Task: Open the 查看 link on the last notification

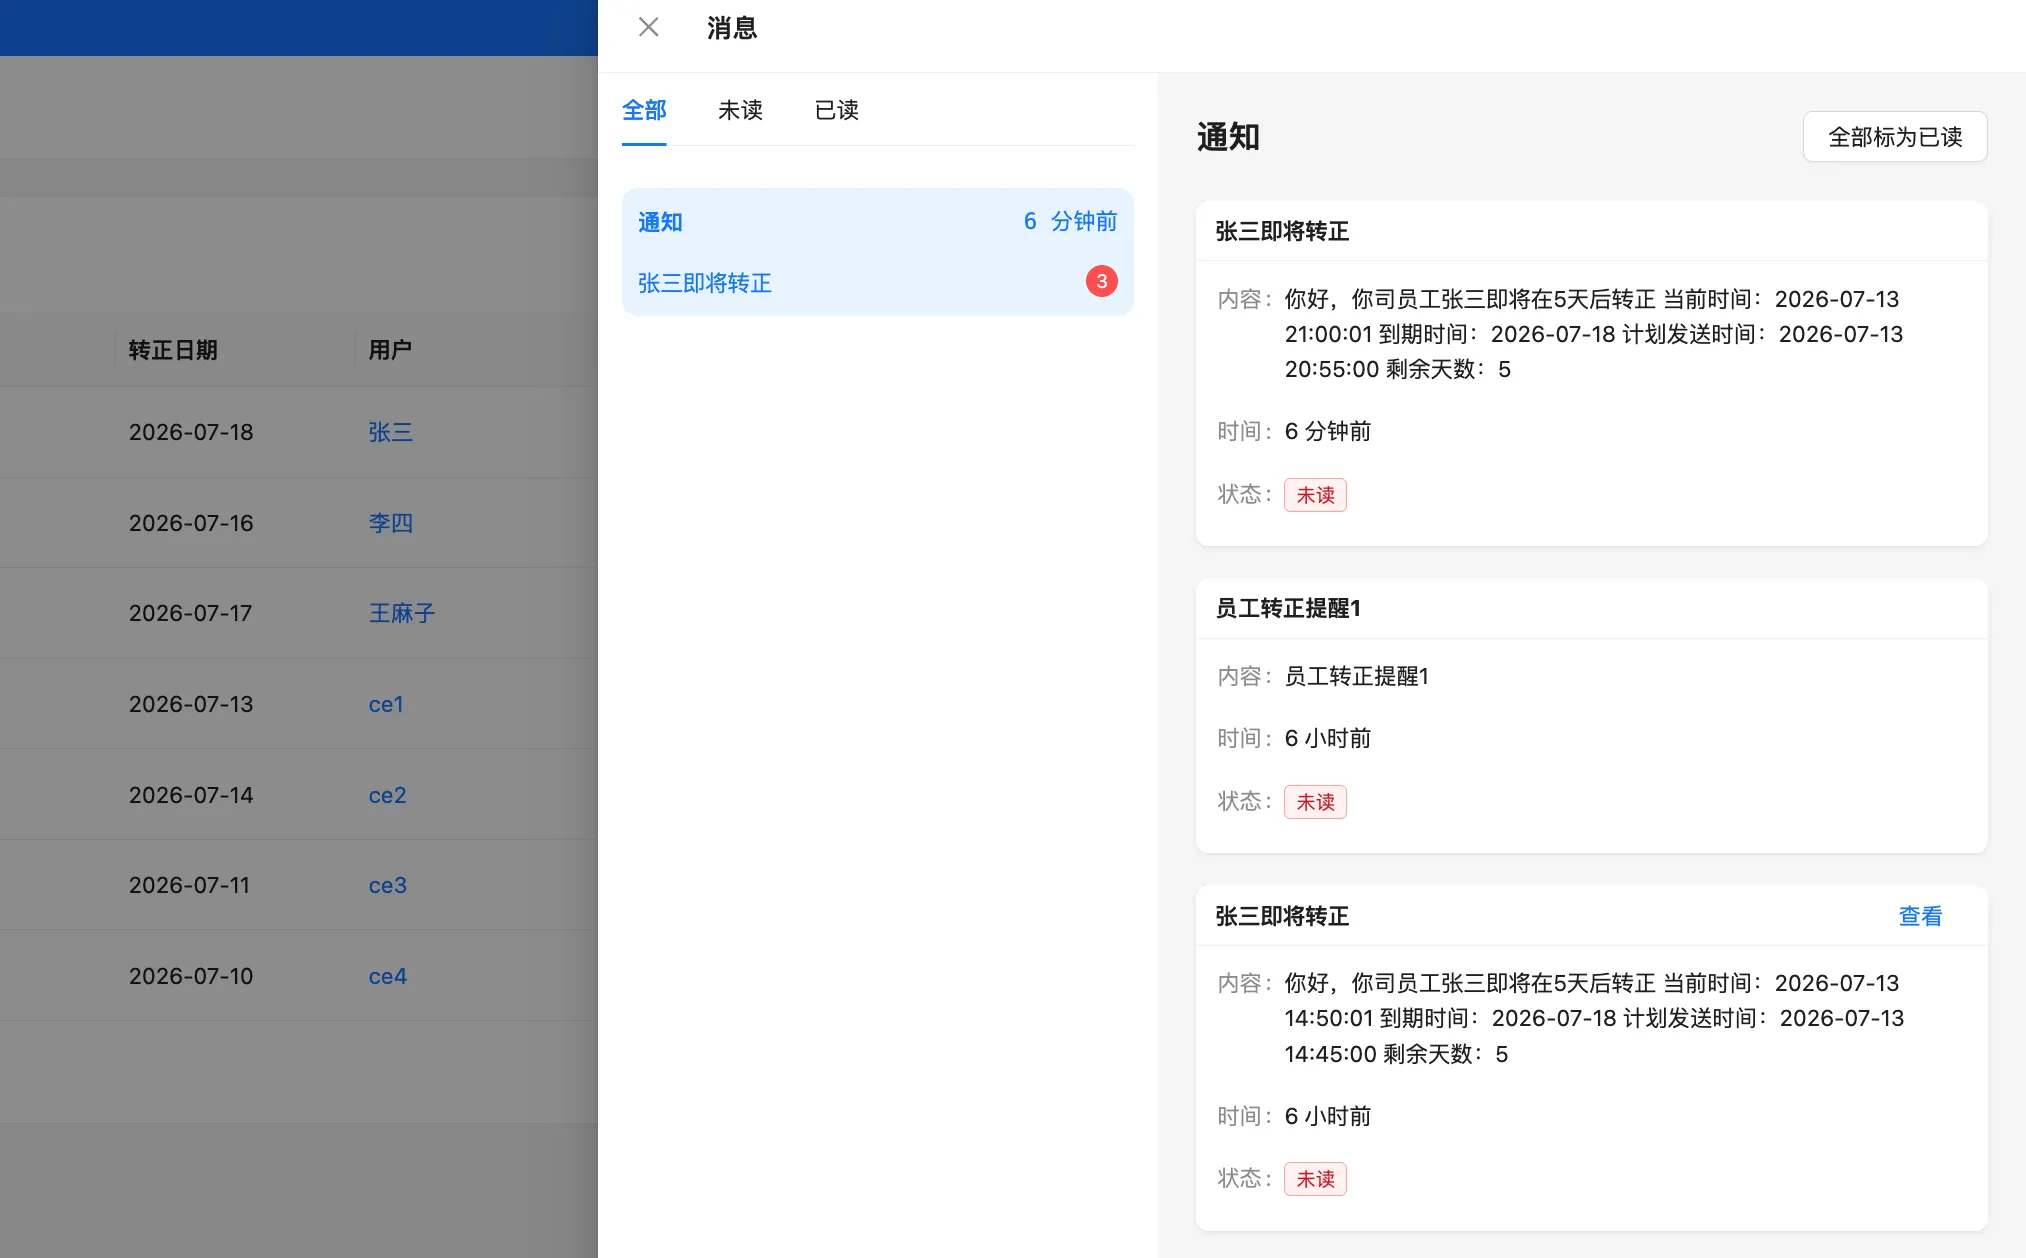Action: pyautogui.click(x=1920, y=916)
